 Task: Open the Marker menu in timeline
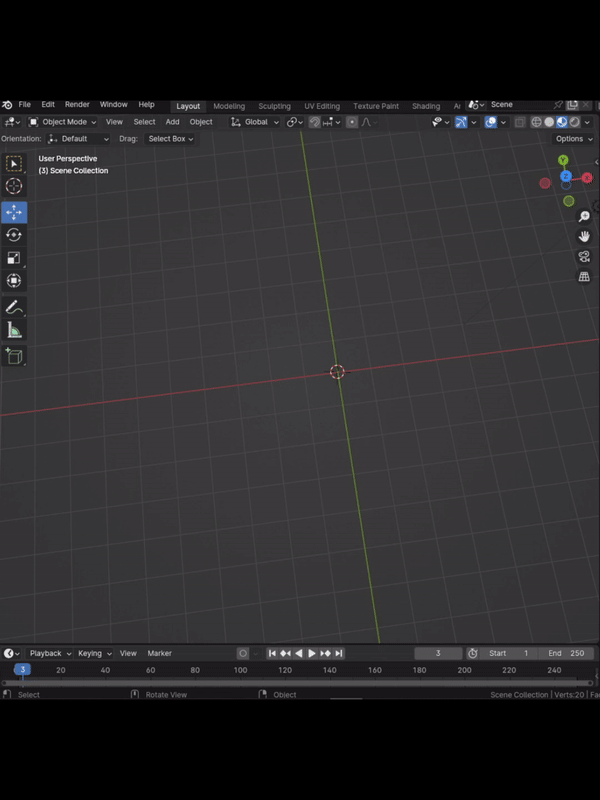click(x=159, y=653)
